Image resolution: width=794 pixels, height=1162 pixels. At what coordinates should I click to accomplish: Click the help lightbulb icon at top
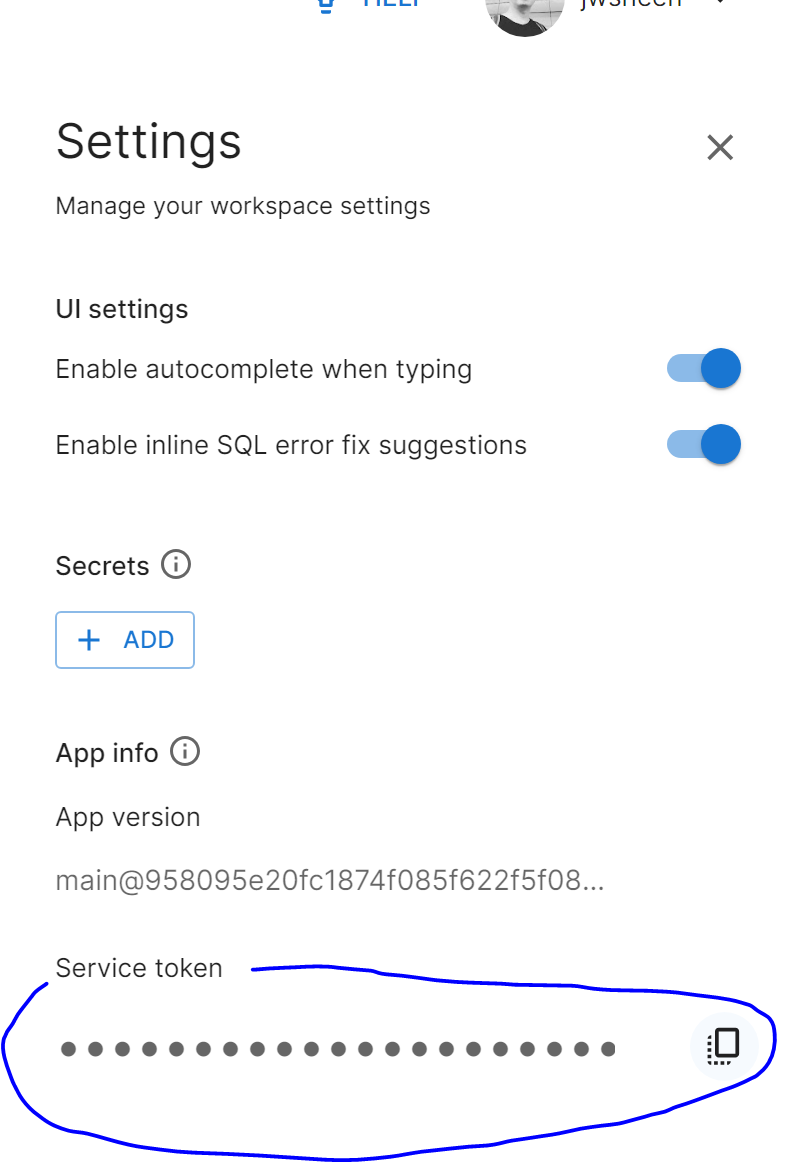coord(325,6)
